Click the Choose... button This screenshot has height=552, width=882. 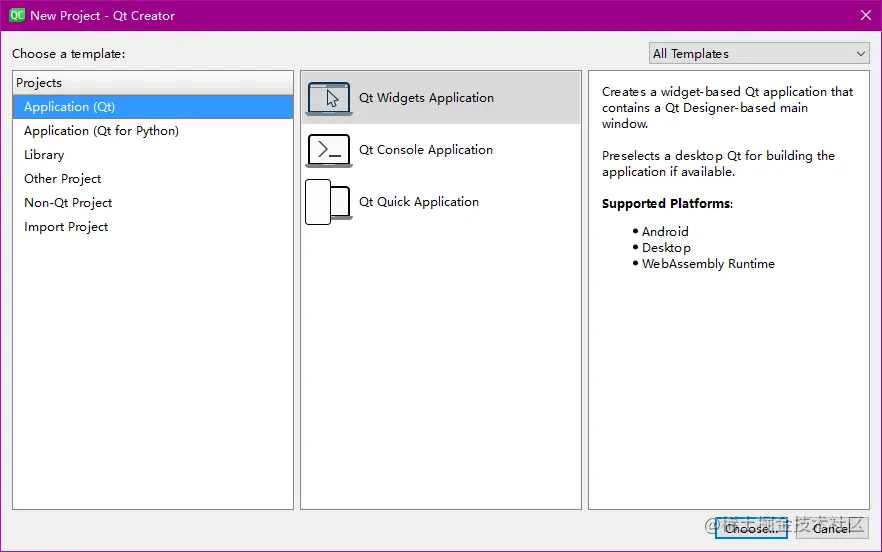click(x=751, y=528)
